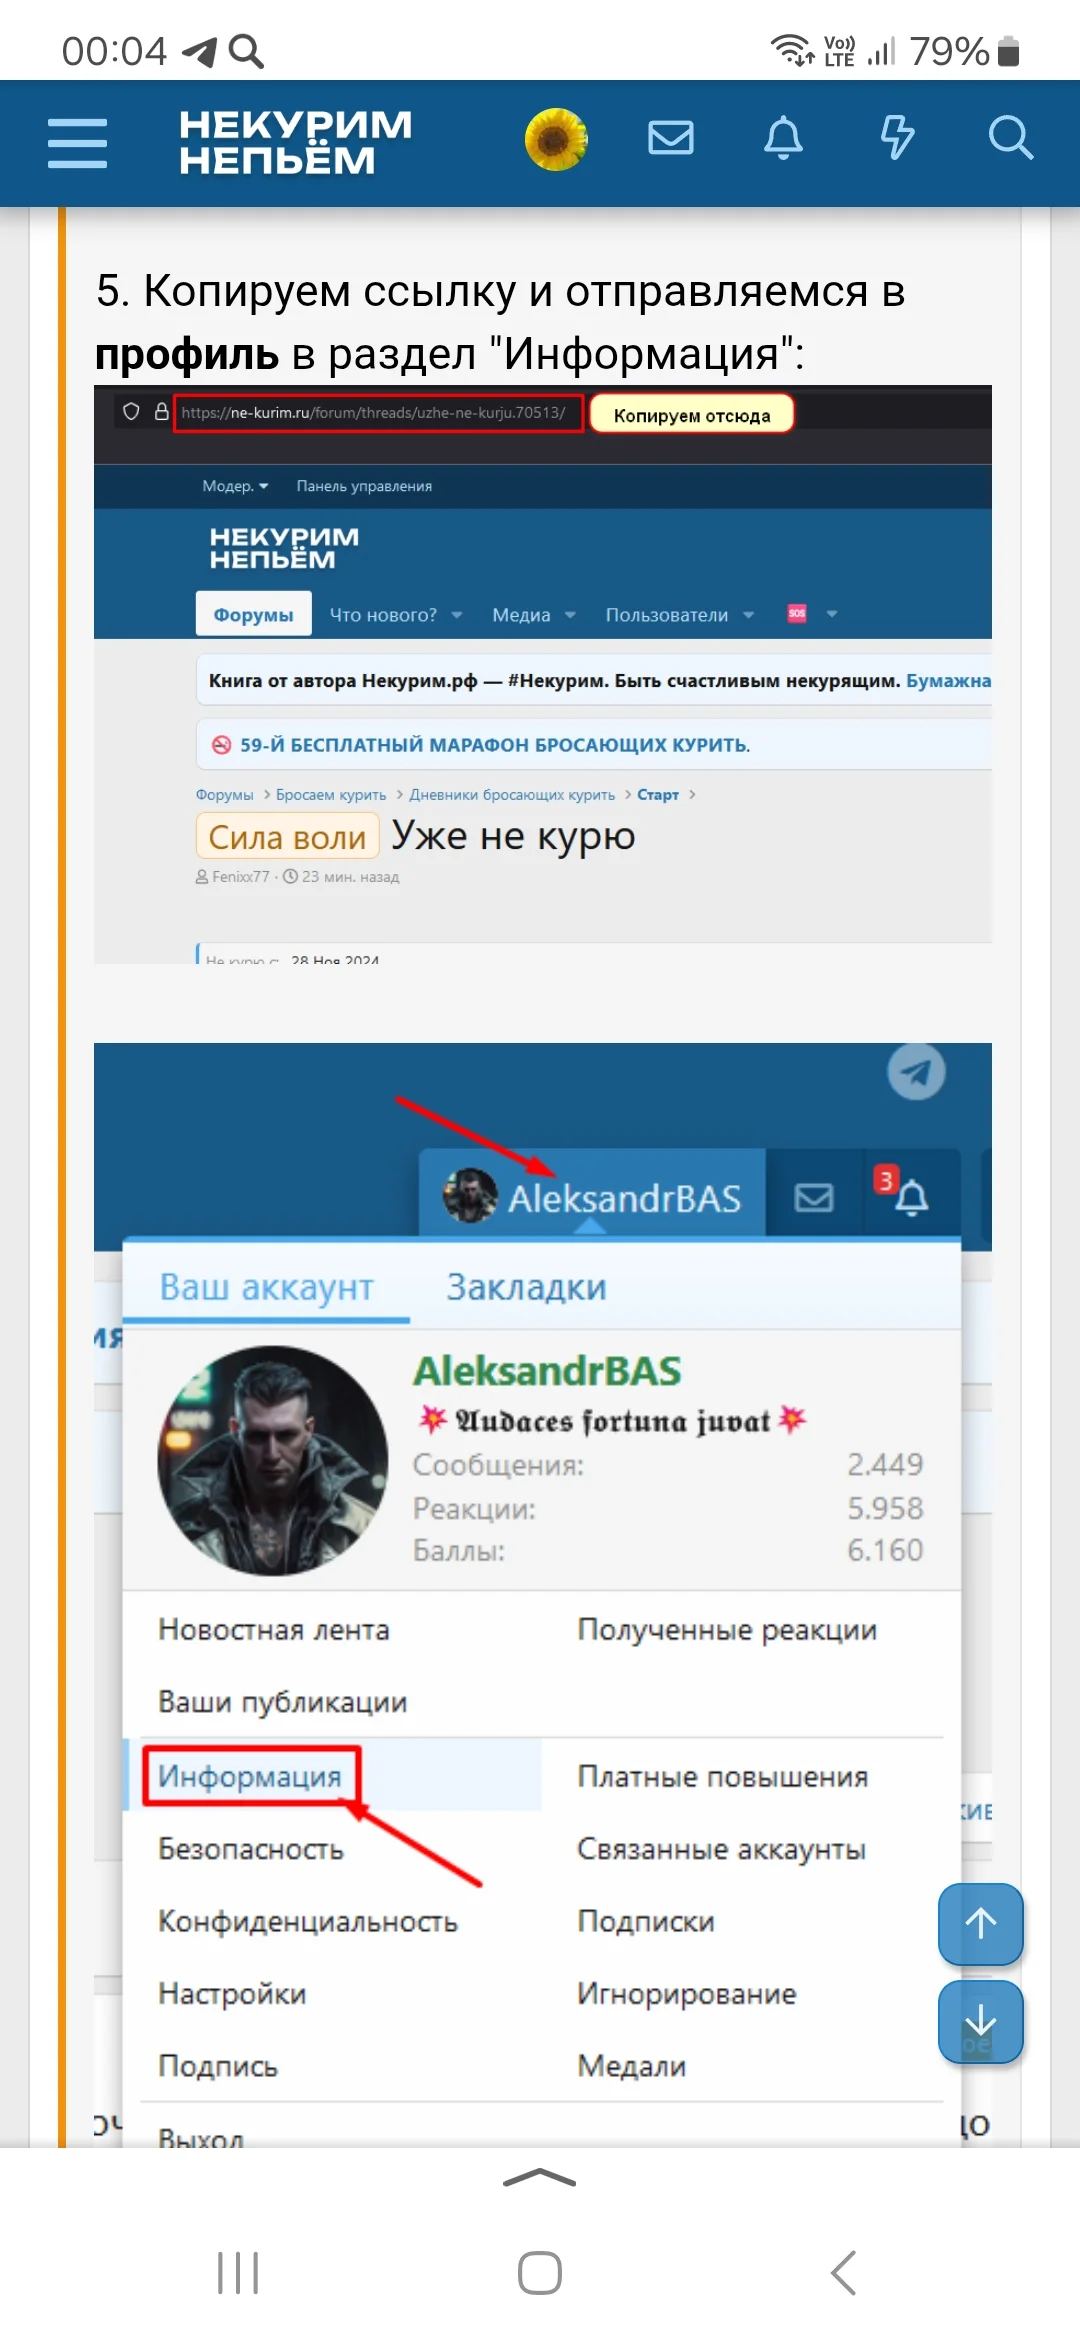Tap Бросаем курить breadcrumb in image
The height and width of the screenshot is (2340, 1080).
(331, 795)
